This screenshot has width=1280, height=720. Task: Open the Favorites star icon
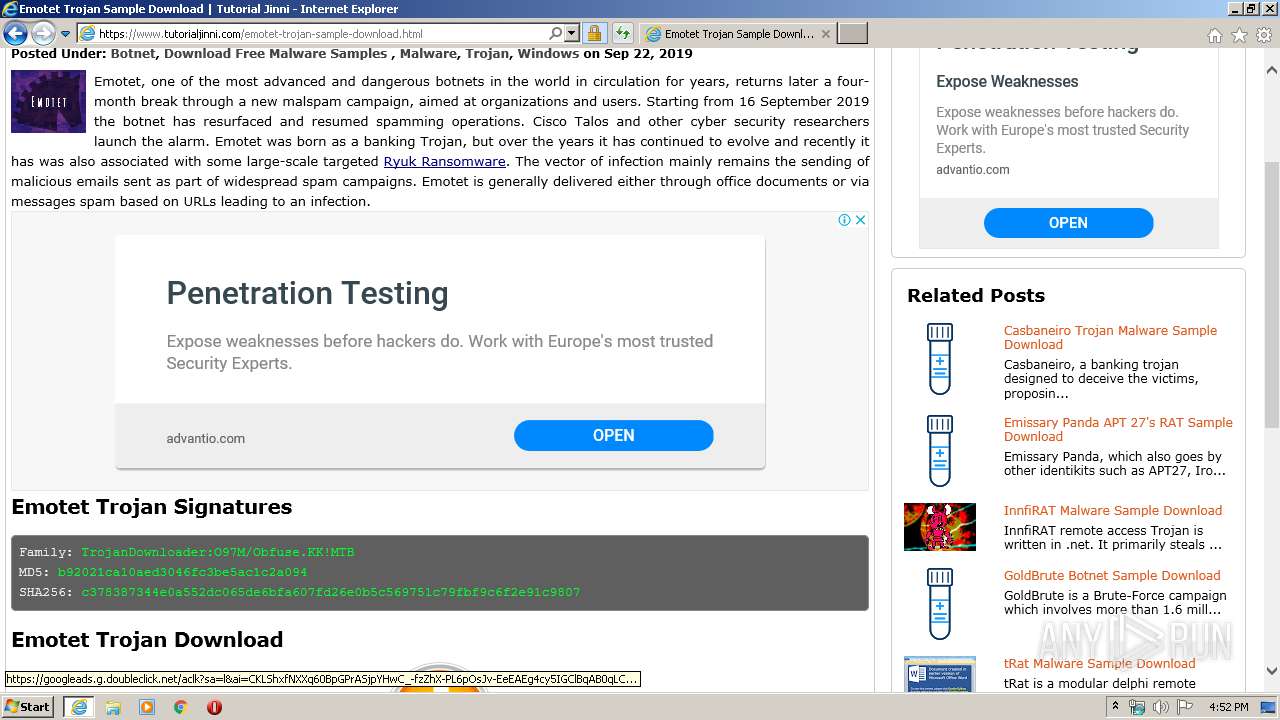point(1239,35)
